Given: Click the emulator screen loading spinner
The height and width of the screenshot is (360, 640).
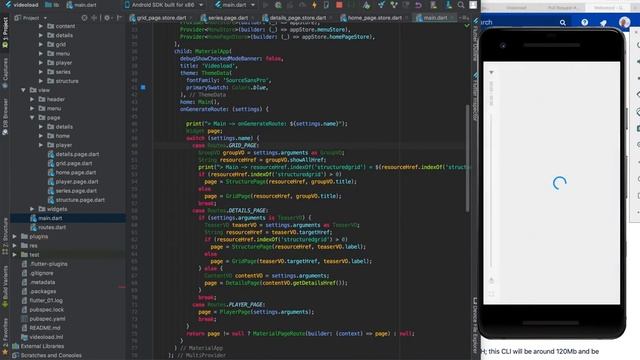Looking at the screenshot, I should tap(559, 183).
